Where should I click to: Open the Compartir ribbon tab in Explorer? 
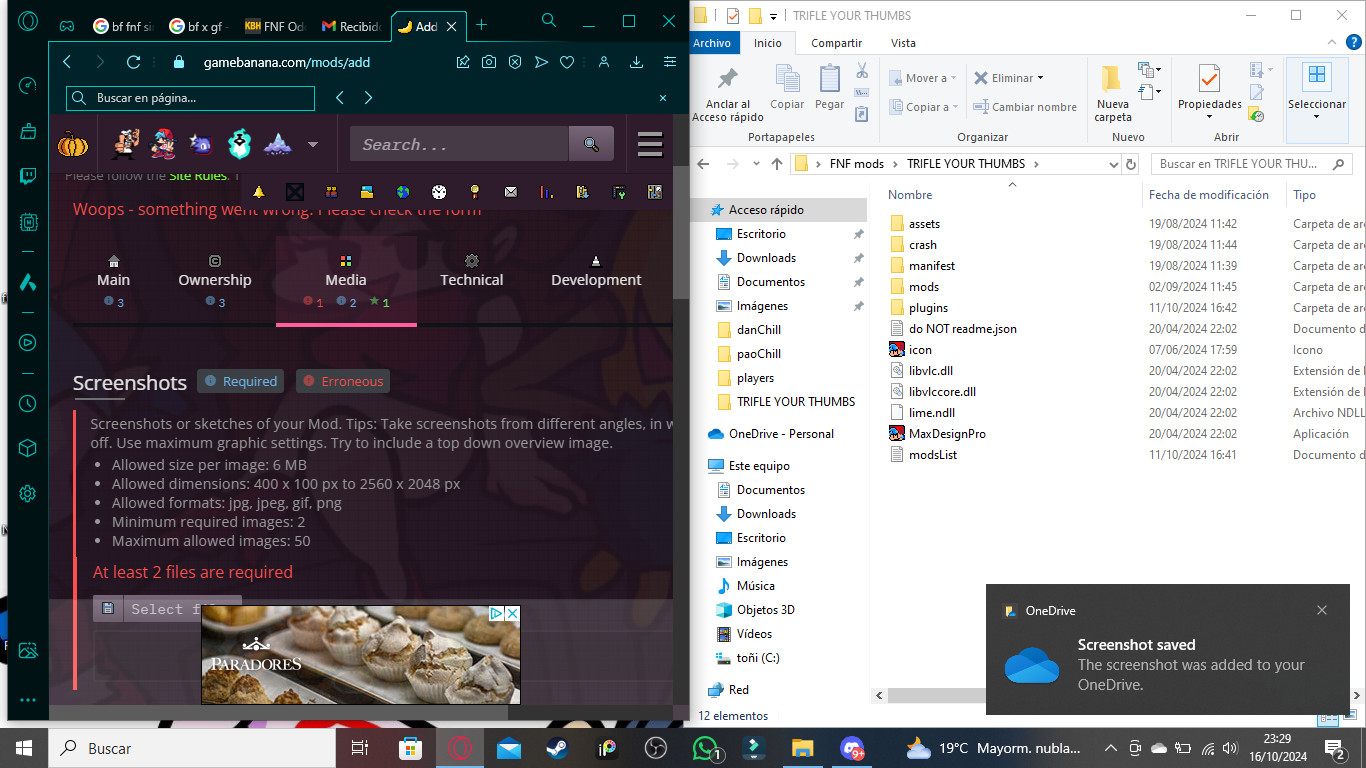pyautogui.click(x=836, y=43)
